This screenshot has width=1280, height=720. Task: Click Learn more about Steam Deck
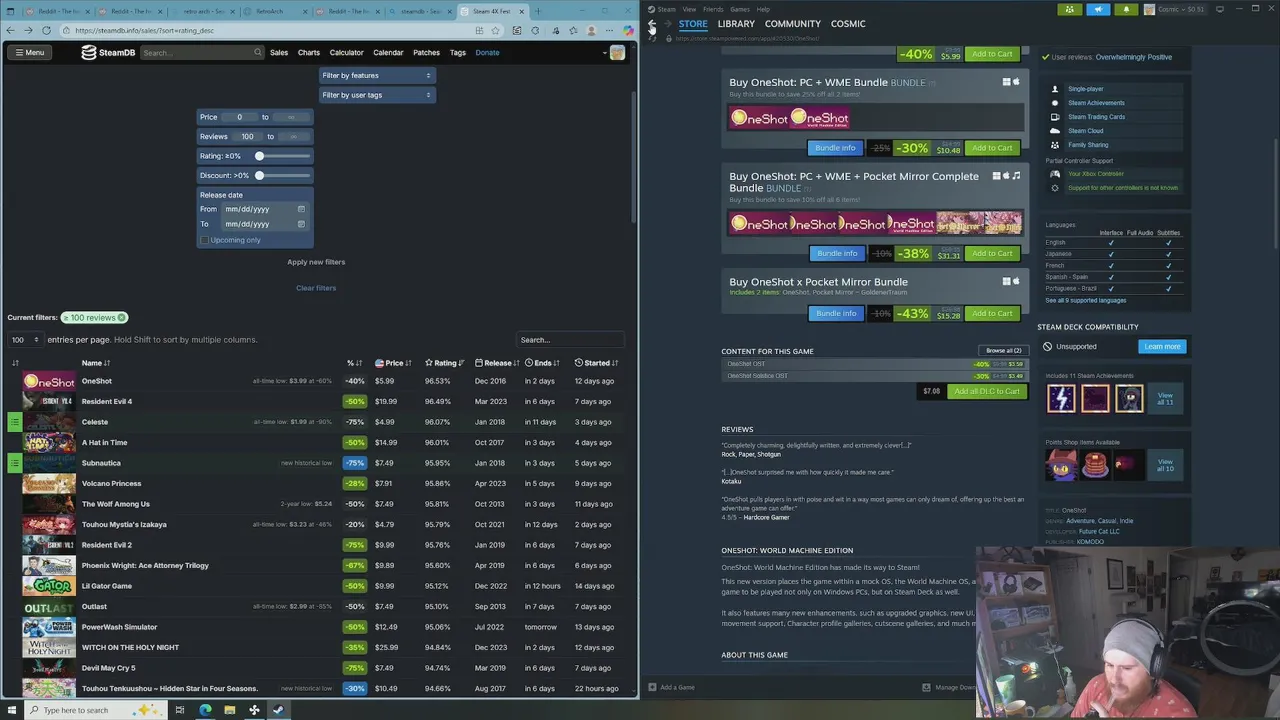tap(1162, 346)
